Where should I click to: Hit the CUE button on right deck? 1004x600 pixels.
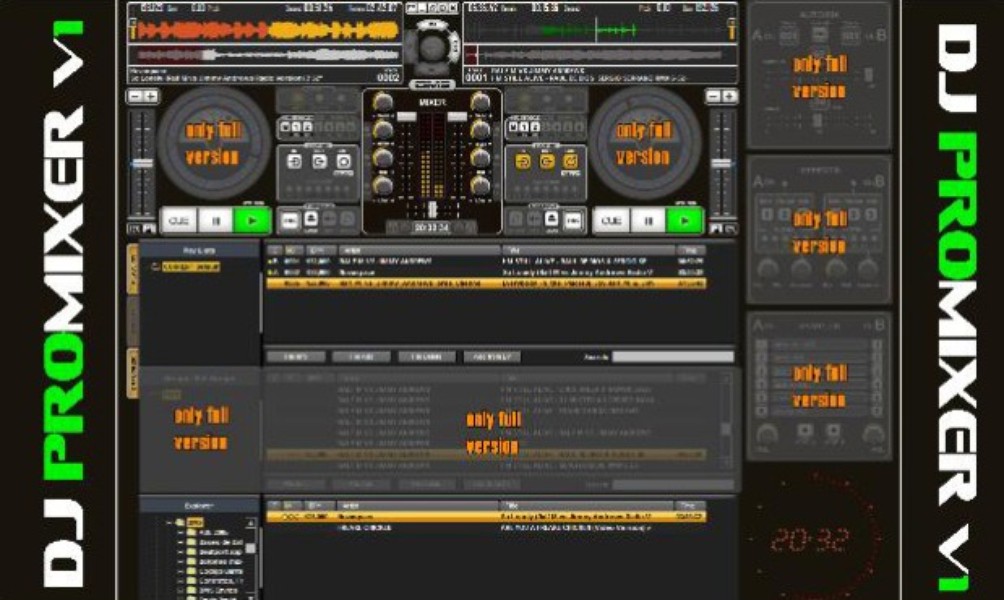click(x=611, y=221)
